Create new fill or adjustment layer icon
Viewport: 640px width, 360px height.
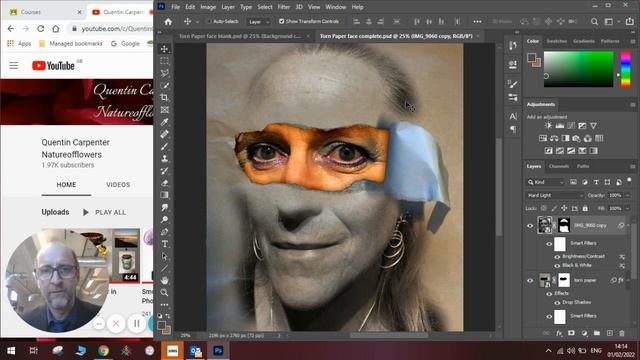(584, 333)
